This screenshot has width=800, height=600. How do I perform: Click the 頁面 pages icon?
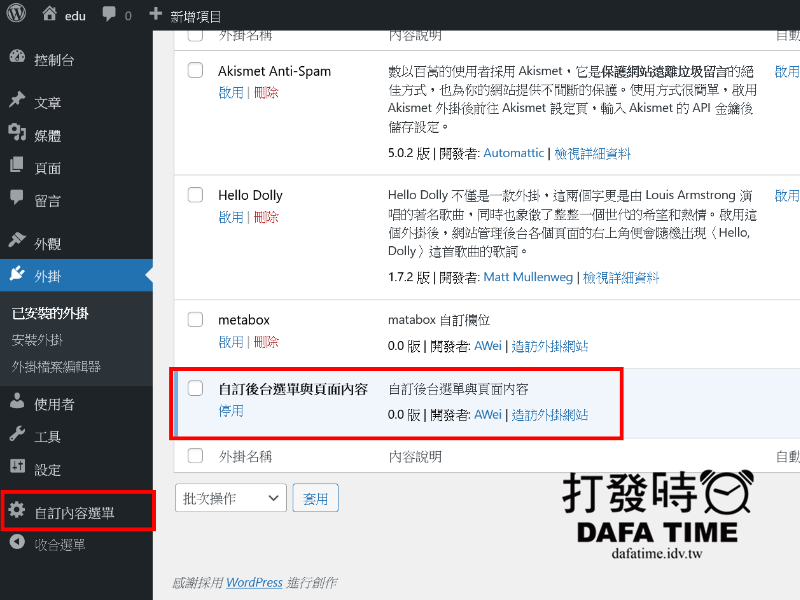tap(16, 165)
